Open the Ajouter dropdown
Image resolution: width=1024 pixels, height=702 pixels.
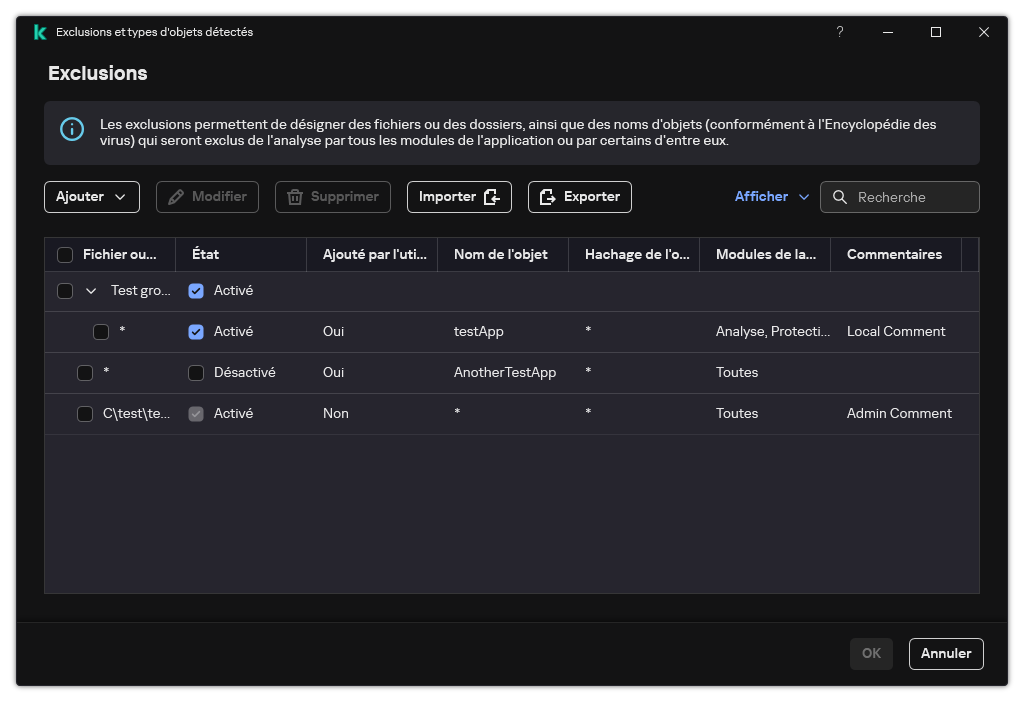(92, 197)
